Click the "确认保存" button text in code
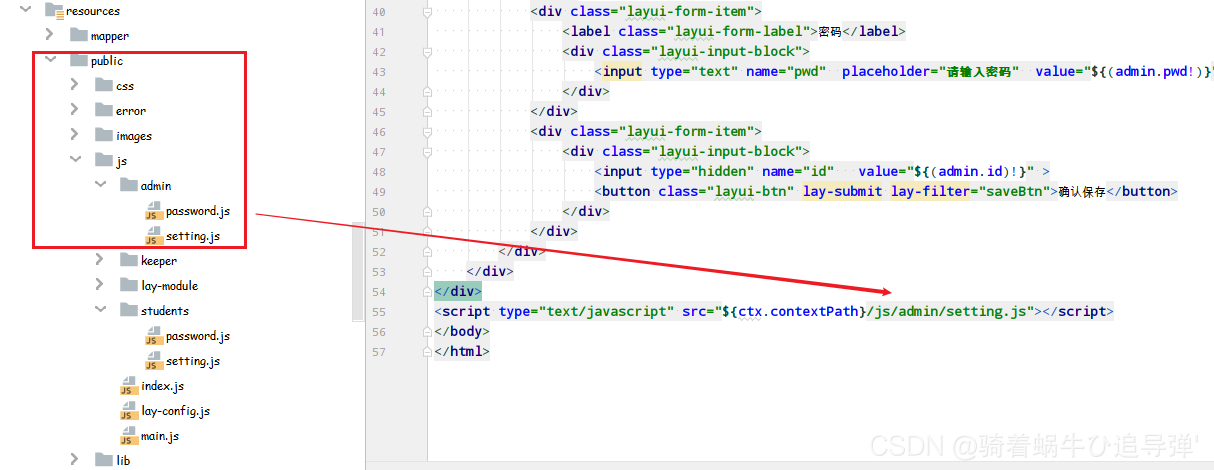 click(1082, 192)
